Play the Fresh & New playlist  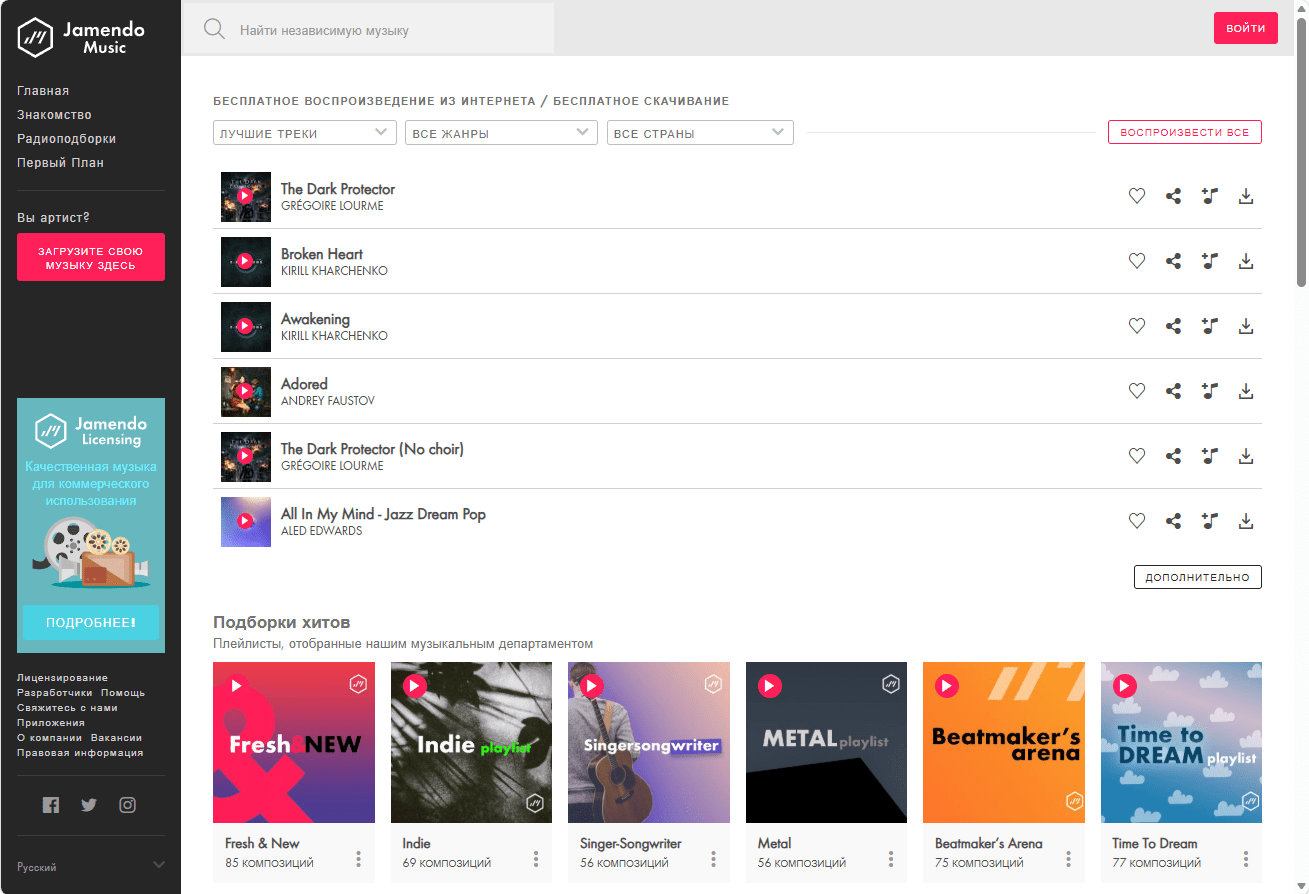tap(237, 686)
